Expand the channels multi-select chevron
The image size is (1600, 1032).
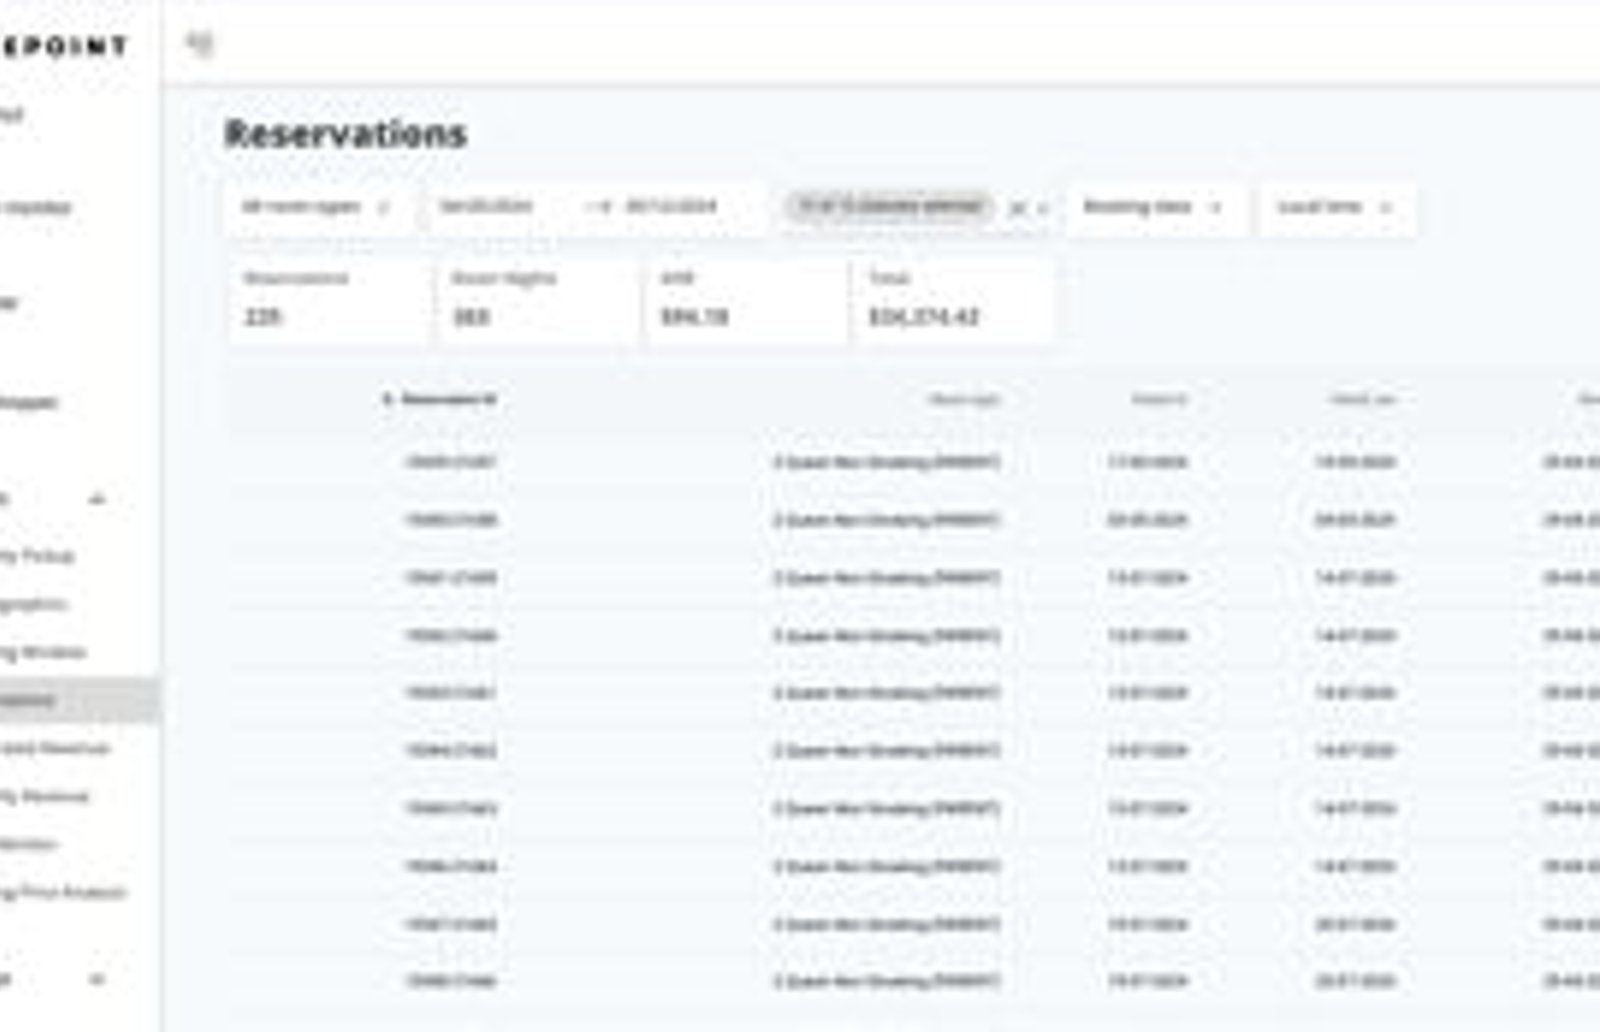(x=1042, y=208)
